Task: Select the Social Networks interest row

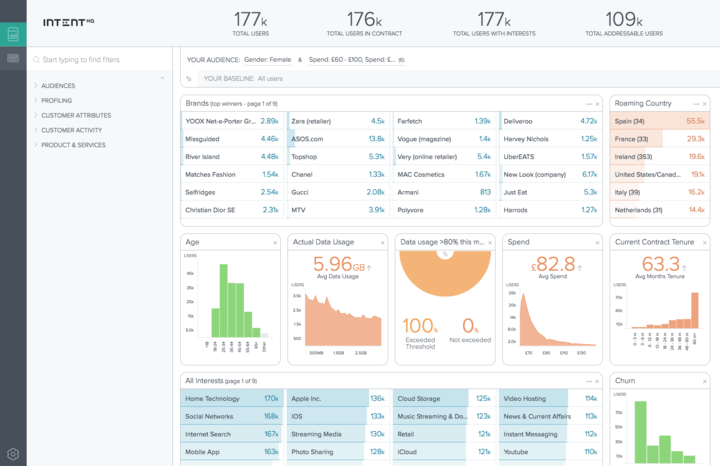Action: pyautogui.click(x=232, y=416)
